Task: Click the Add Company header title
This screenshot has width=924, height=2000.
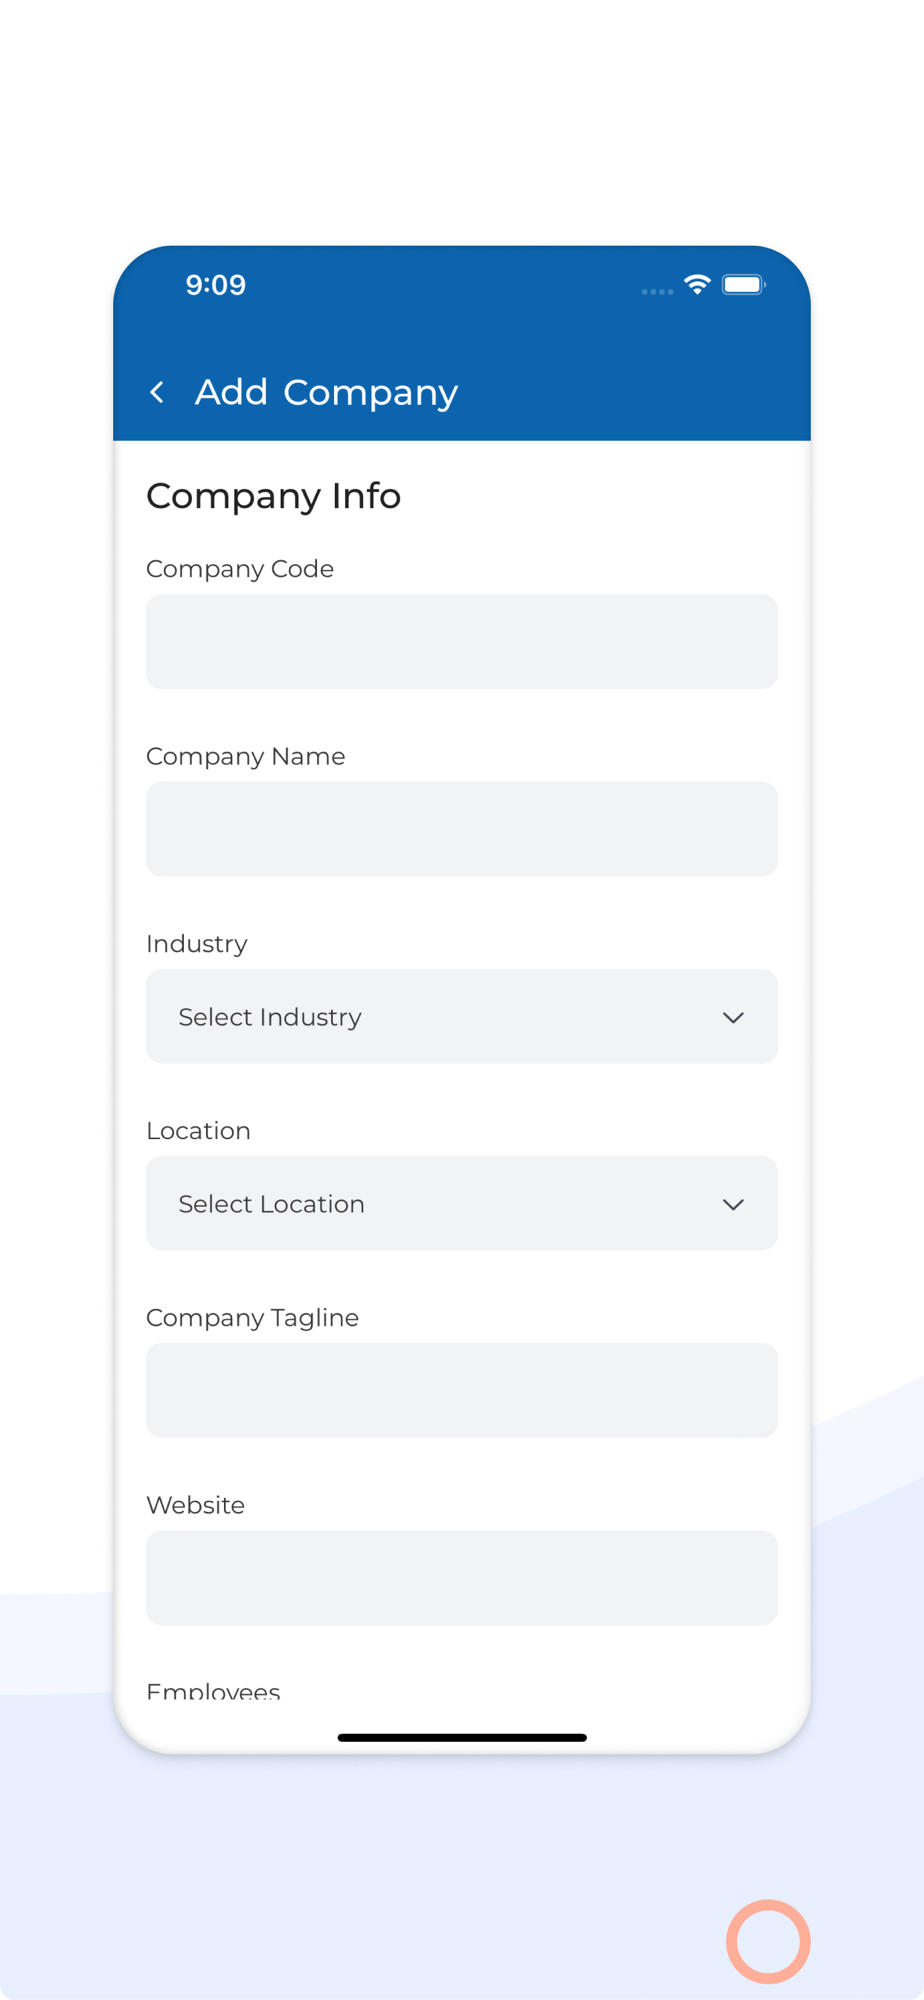Action: click(x=326, y=392)
